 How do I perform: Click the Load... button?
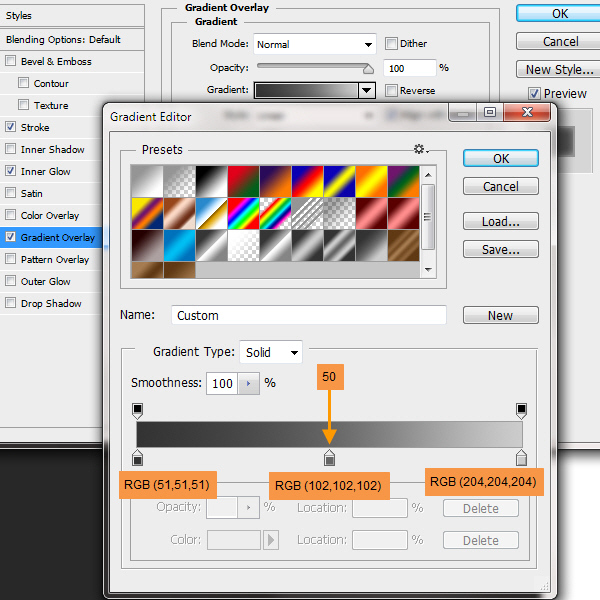point(501,222)
